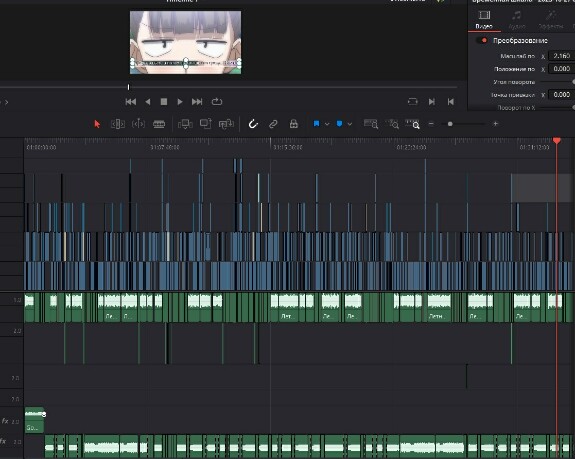Click the Точка привязки X value field
Screen dimensions: 575x459
(561, 95)
